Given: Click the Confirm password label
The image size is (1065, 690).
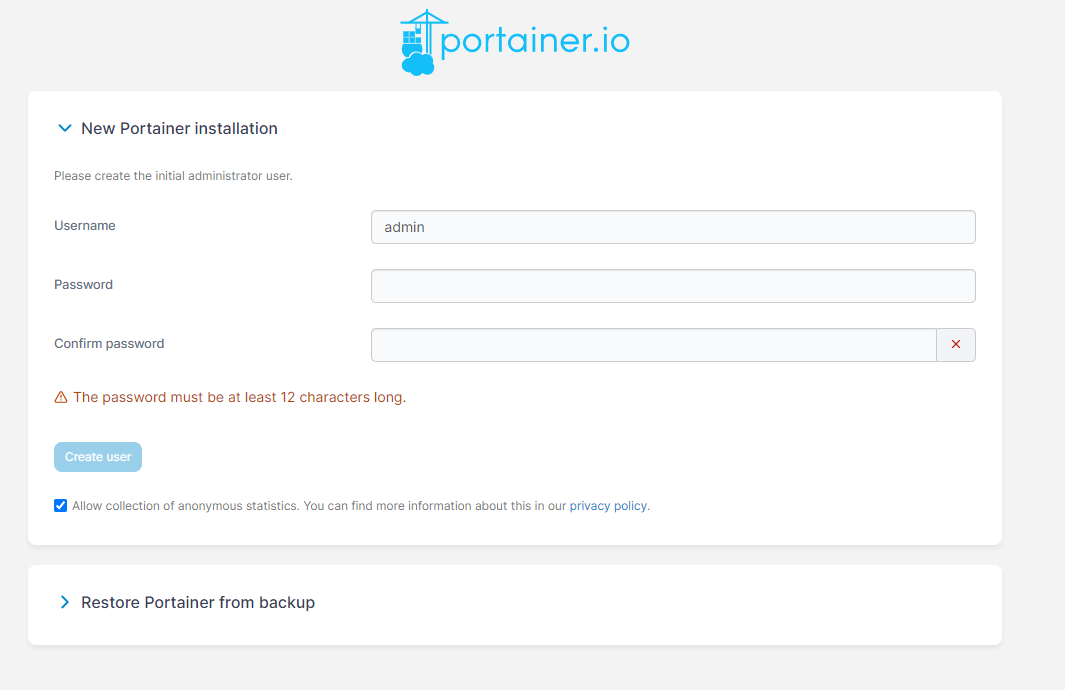Looking at the screenshot, I should tap(109, 344).
